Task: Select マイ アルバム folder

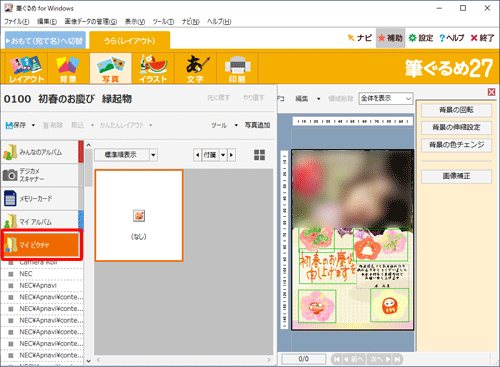Action: pyautogui.click(x=40, y=221)
